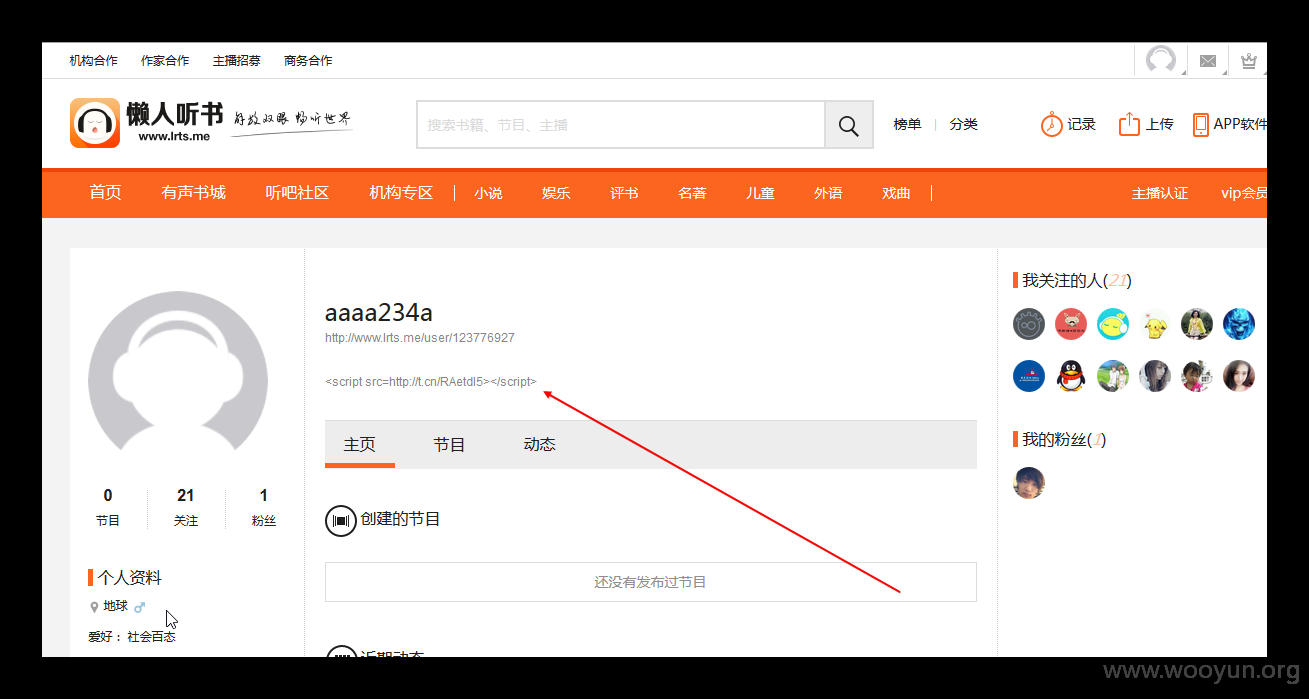
Task: Click the 还没有发布过节目 empty notice
Action: [651, 581]
